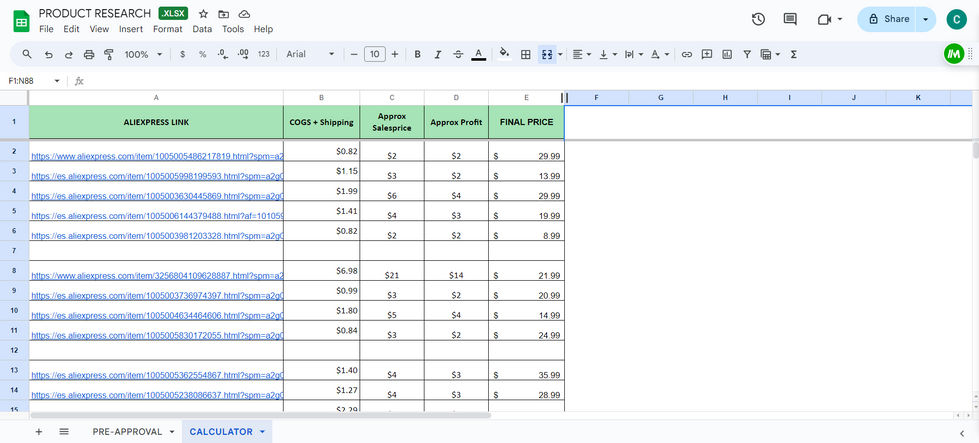Image resolution: width=979 pixels, height=443 pixels.
Task: Open version history clock icon
Action: [x=758, y=19]
